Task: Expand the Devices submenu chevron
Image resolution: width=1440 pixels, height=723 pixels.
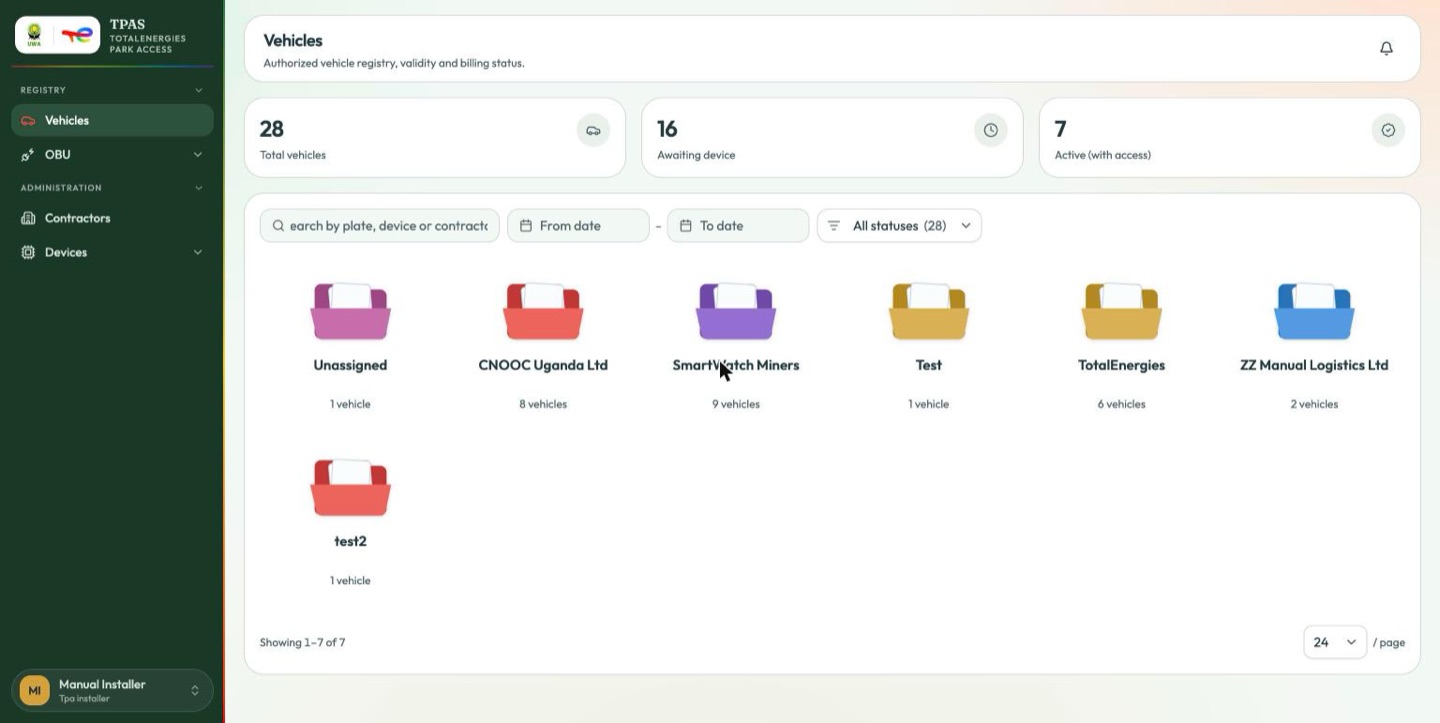Action: 198,252
